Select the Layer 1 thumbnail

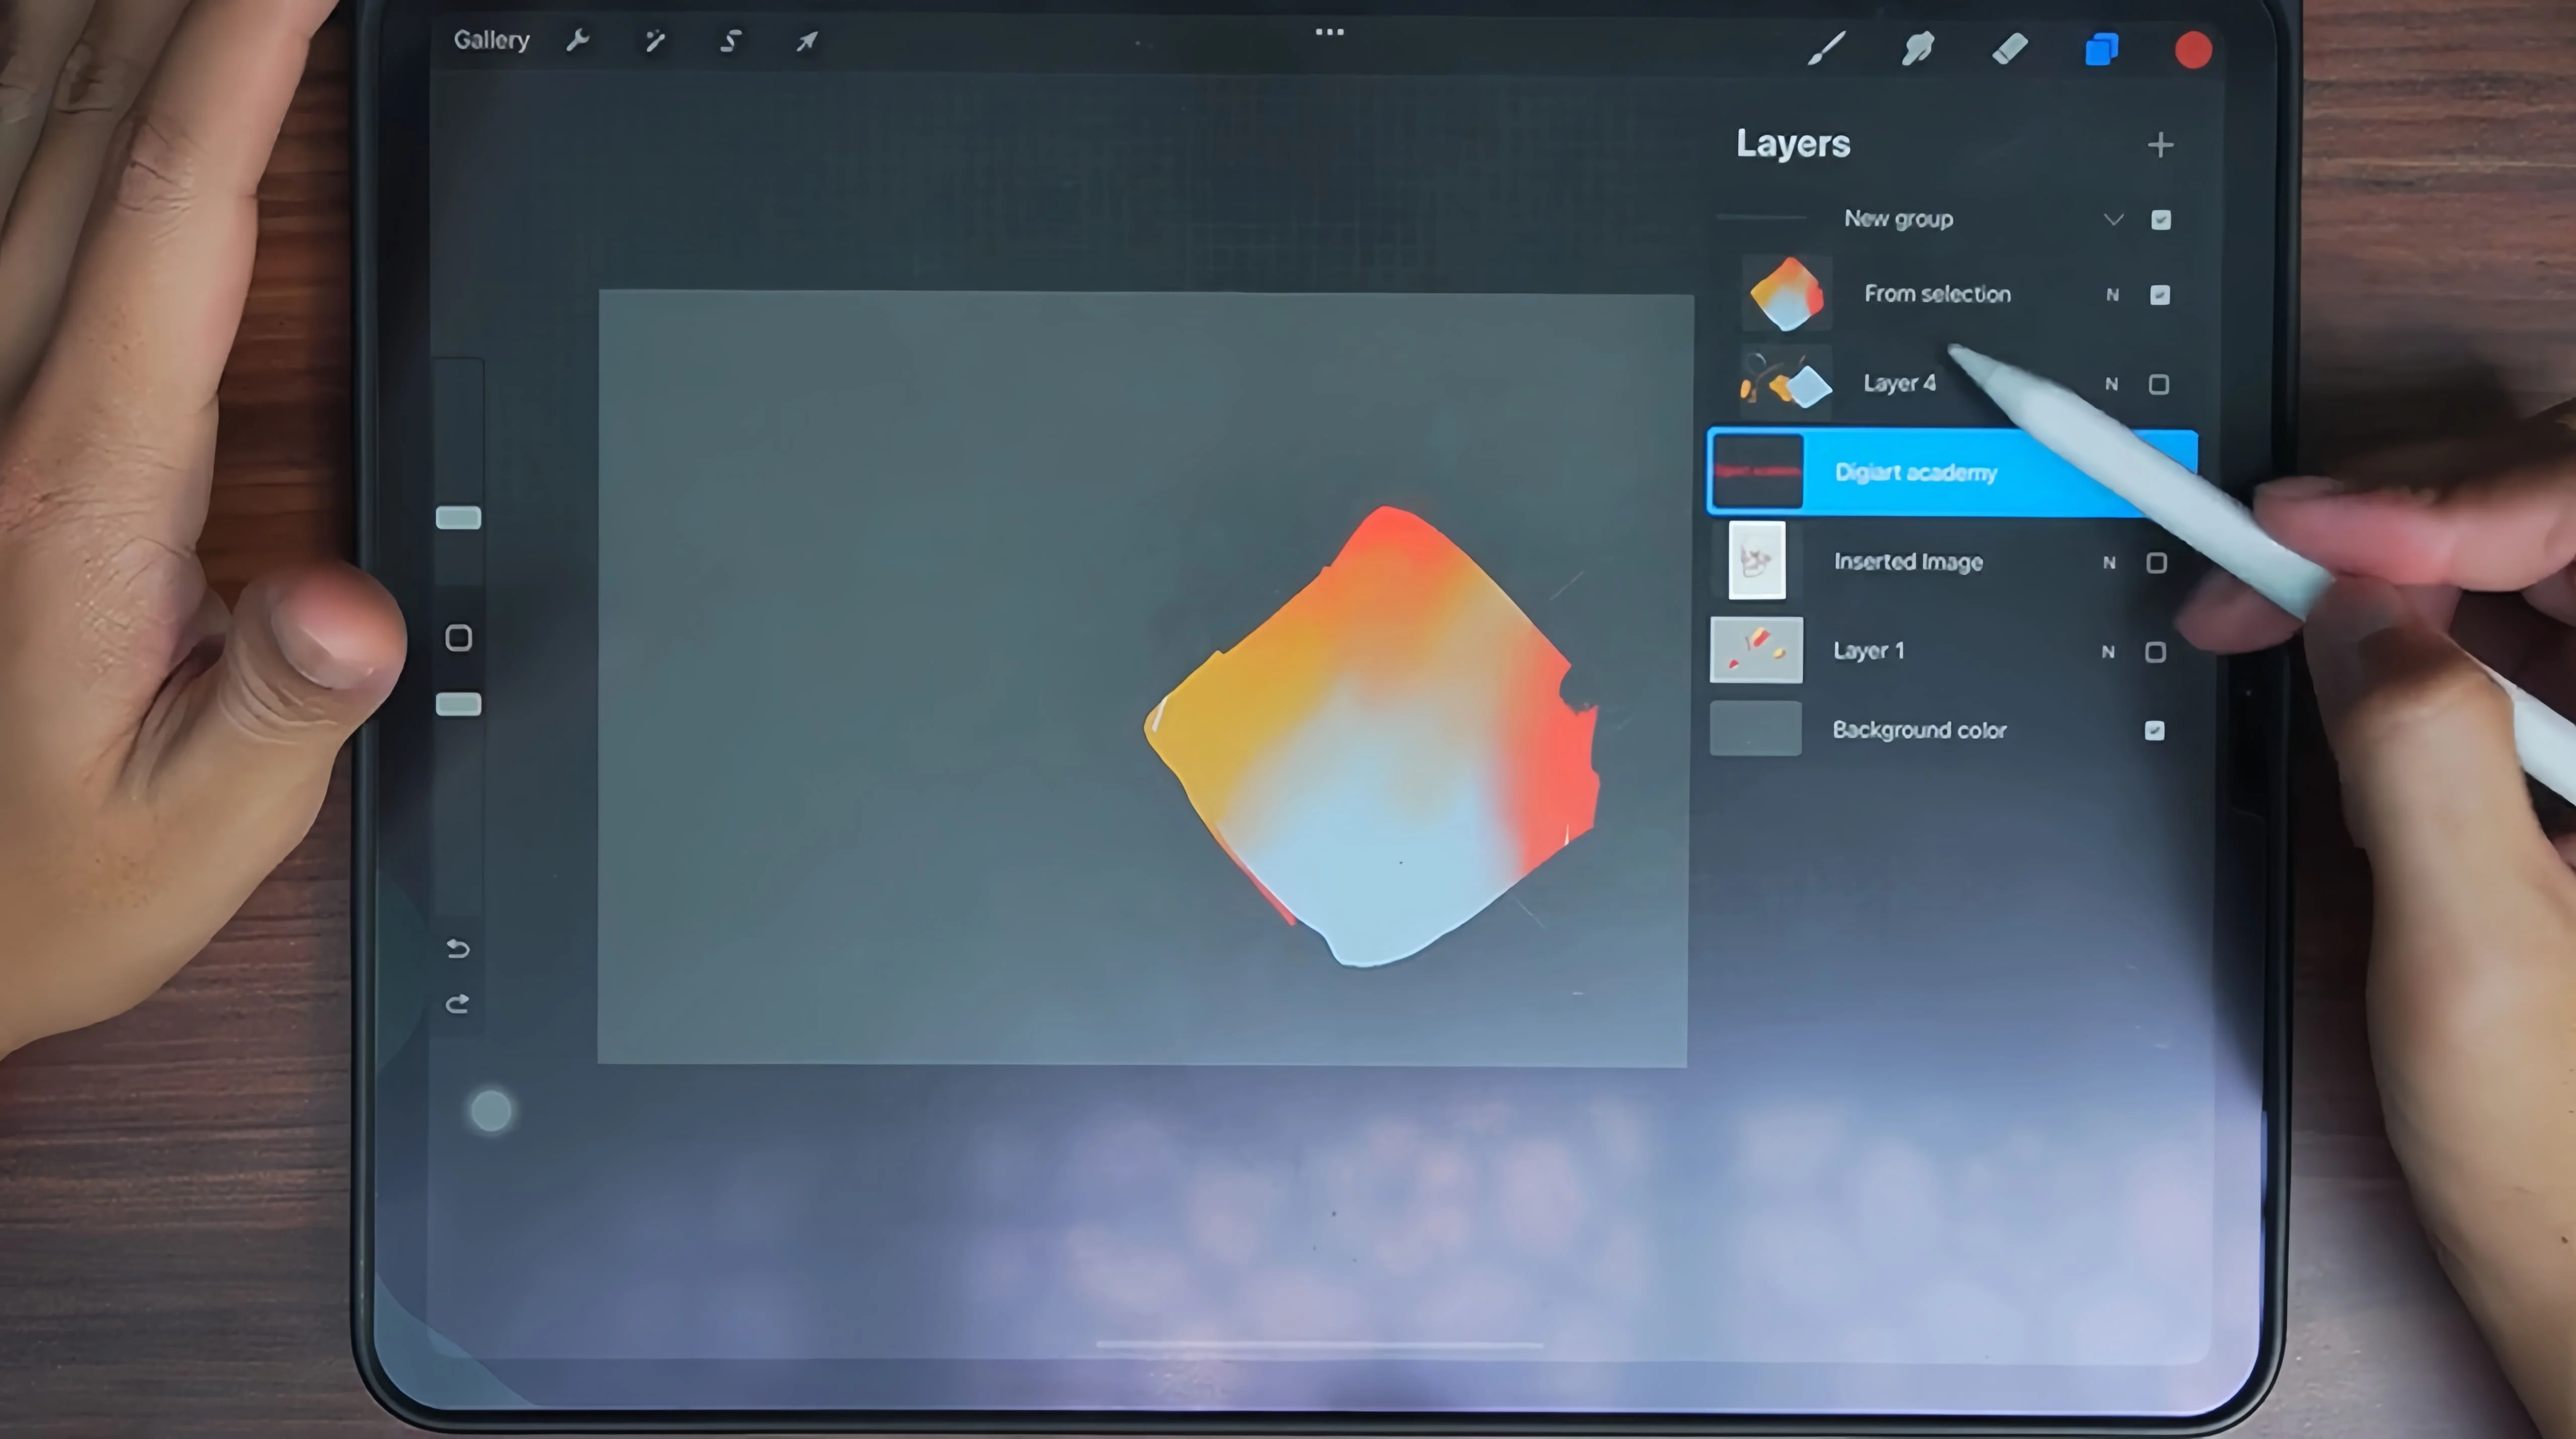1756,650
